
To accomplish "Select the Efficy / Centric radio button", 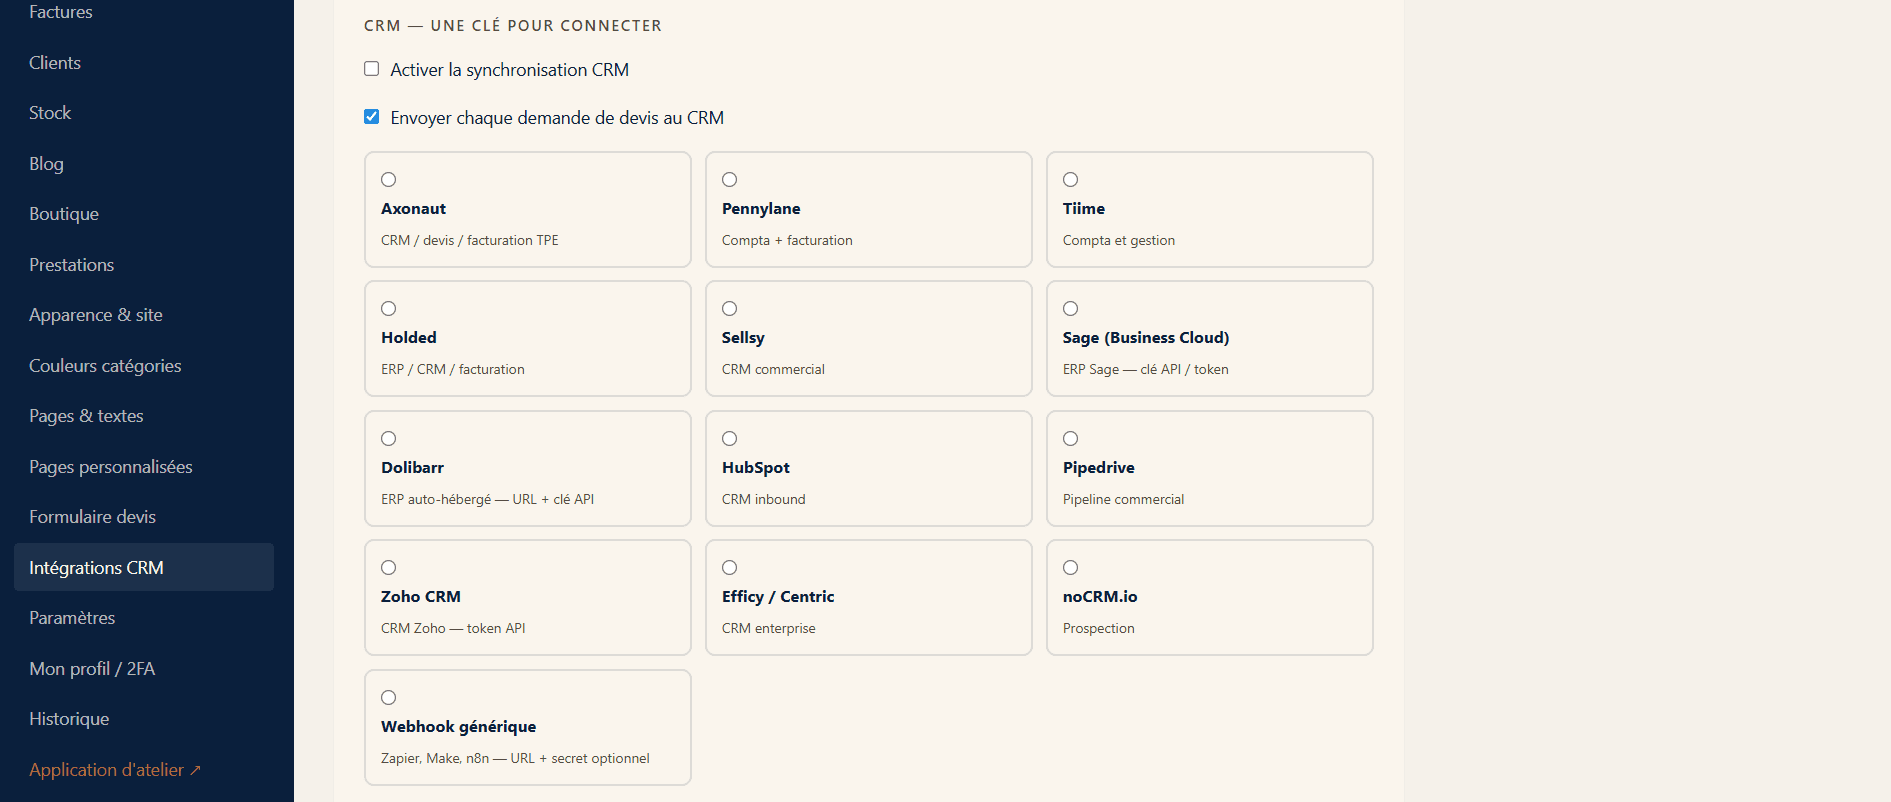I will coord(730,568).
